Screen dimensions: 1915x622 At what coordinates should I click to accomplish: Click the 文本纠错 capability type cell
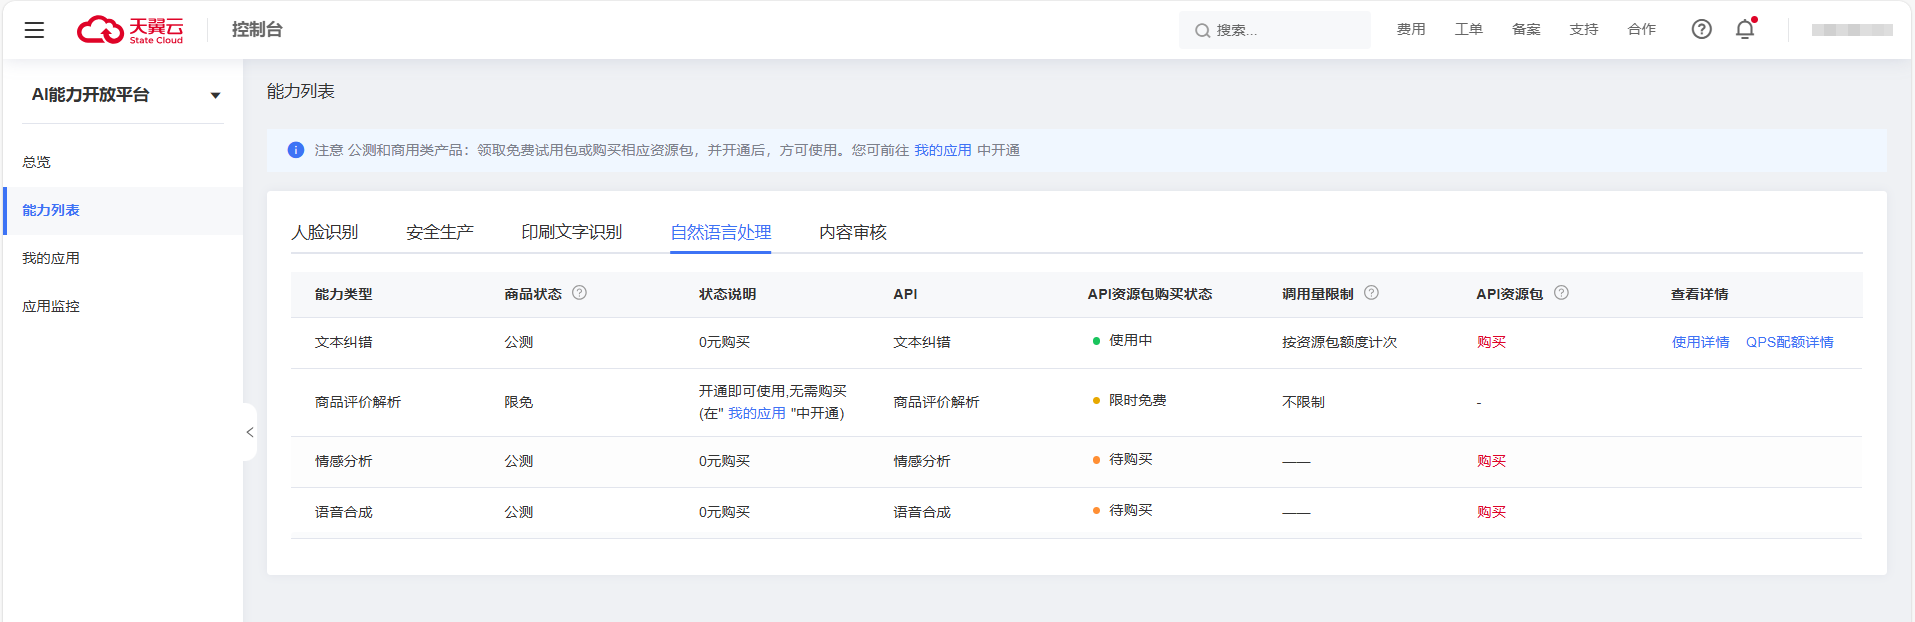pos(343,342)
